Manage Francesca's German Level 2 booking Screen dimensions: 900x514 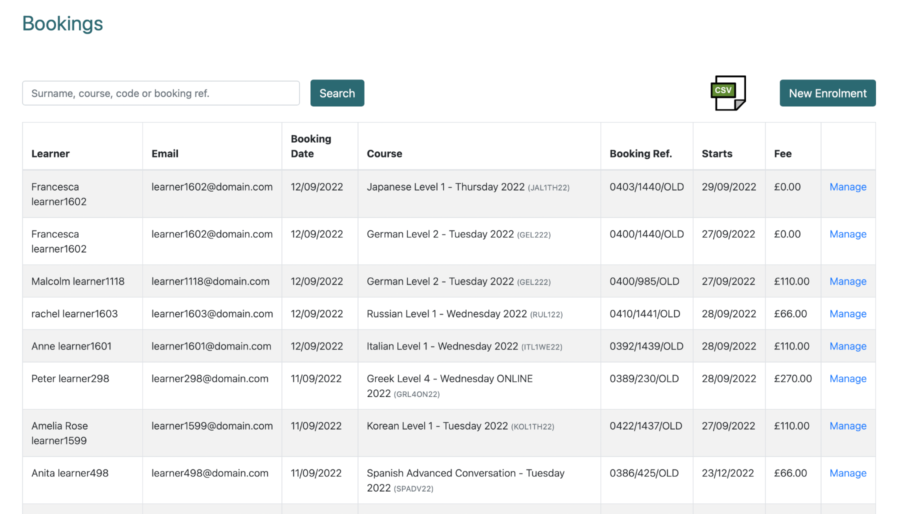847,234
